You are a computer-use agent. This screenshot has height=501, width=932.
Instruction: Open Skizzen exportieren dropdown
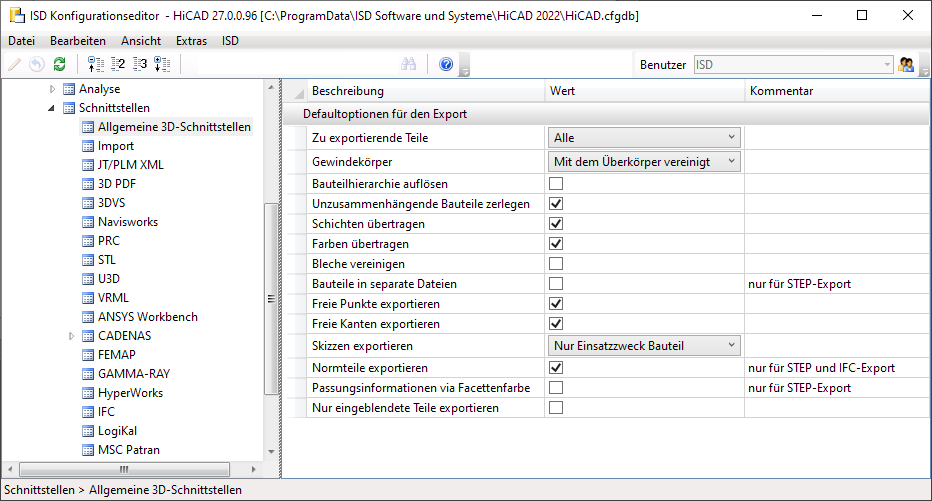[644, 346]
